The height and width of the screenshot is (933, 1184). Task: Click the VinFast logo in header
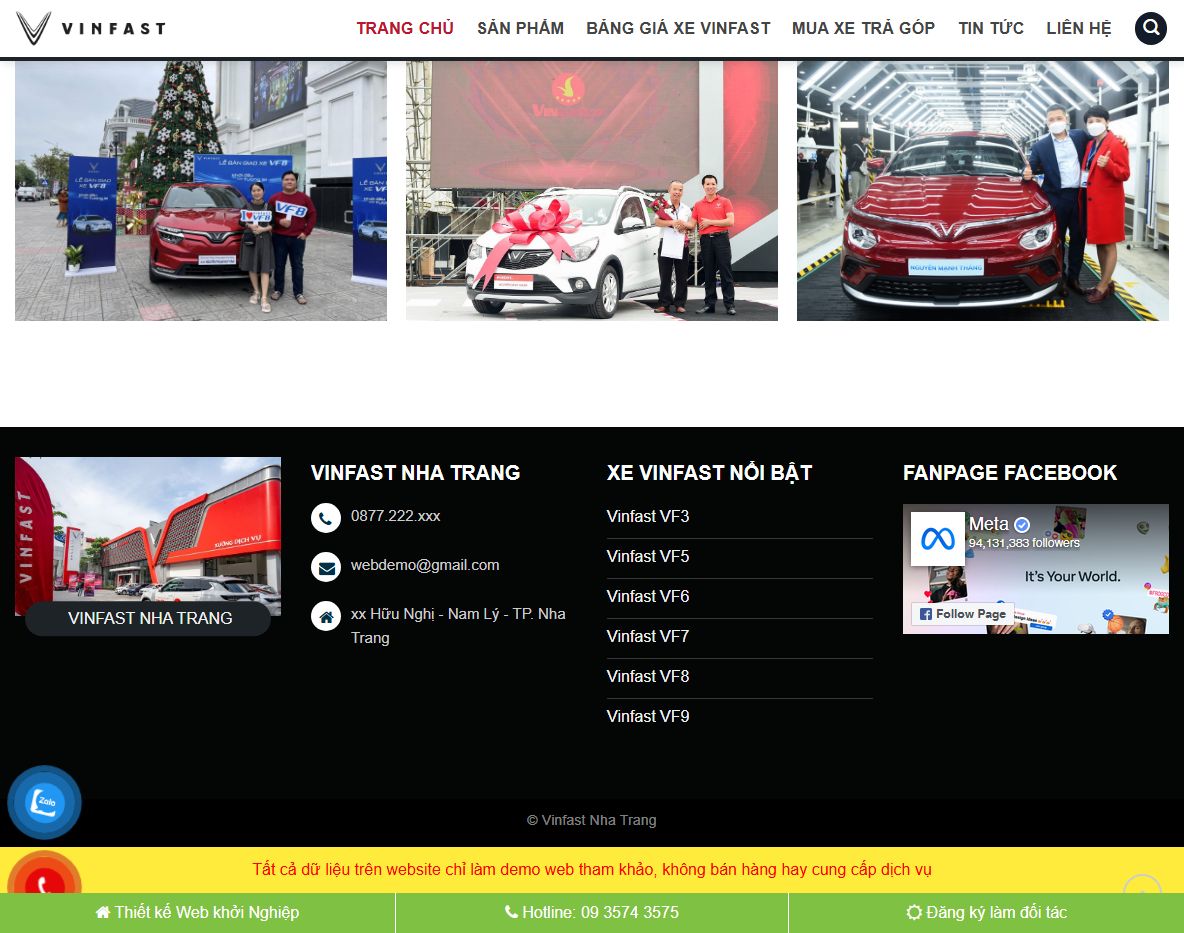coord(91,28)
